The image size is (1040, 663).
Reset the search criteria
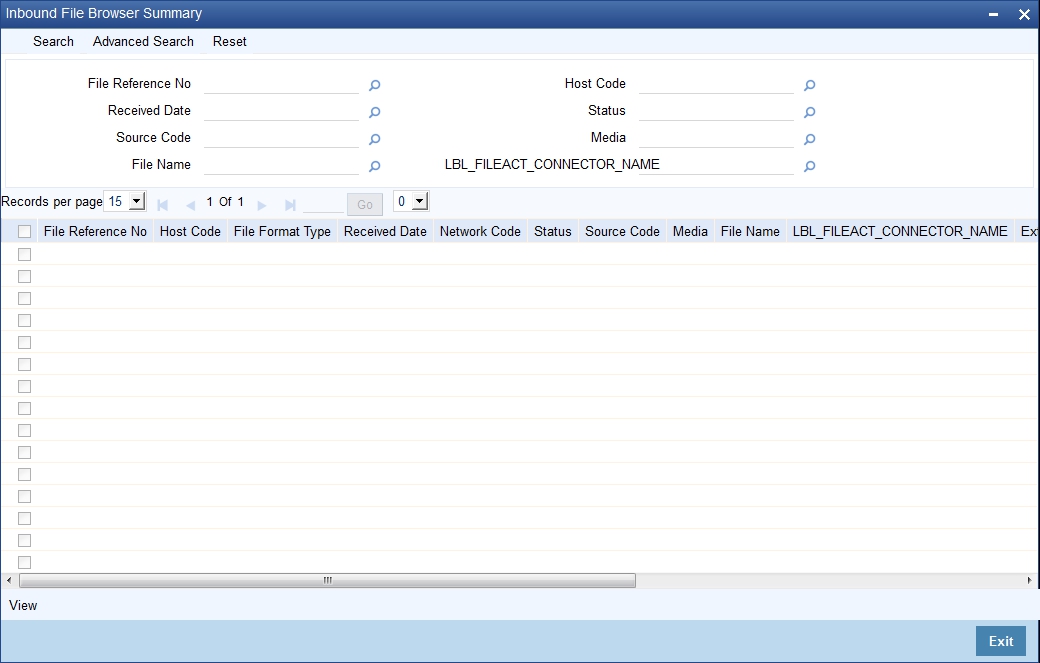[229, 41]
